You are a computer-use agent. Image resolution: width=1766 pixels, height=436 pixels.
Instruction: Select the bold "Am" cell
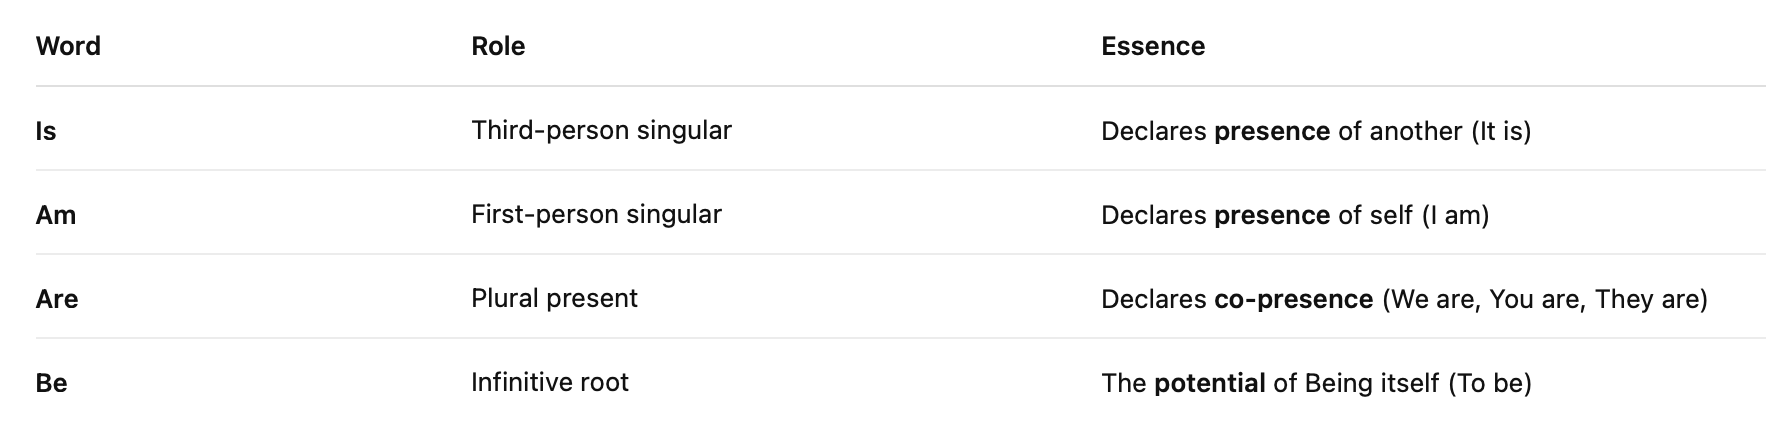pos(56,215)
